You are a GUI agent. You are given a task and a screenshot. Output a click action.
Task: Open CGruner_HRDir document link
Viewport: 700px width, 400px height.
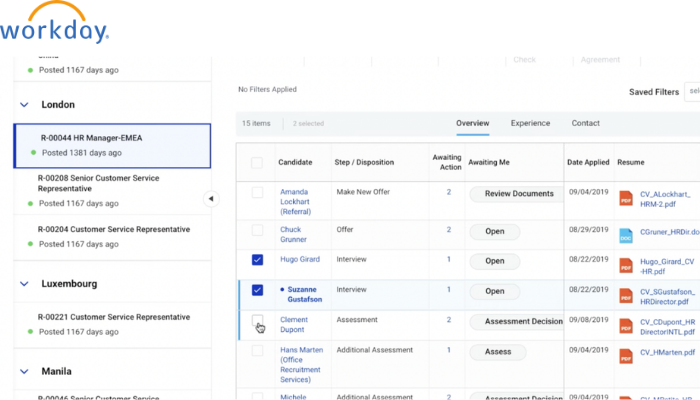(670, 232)
